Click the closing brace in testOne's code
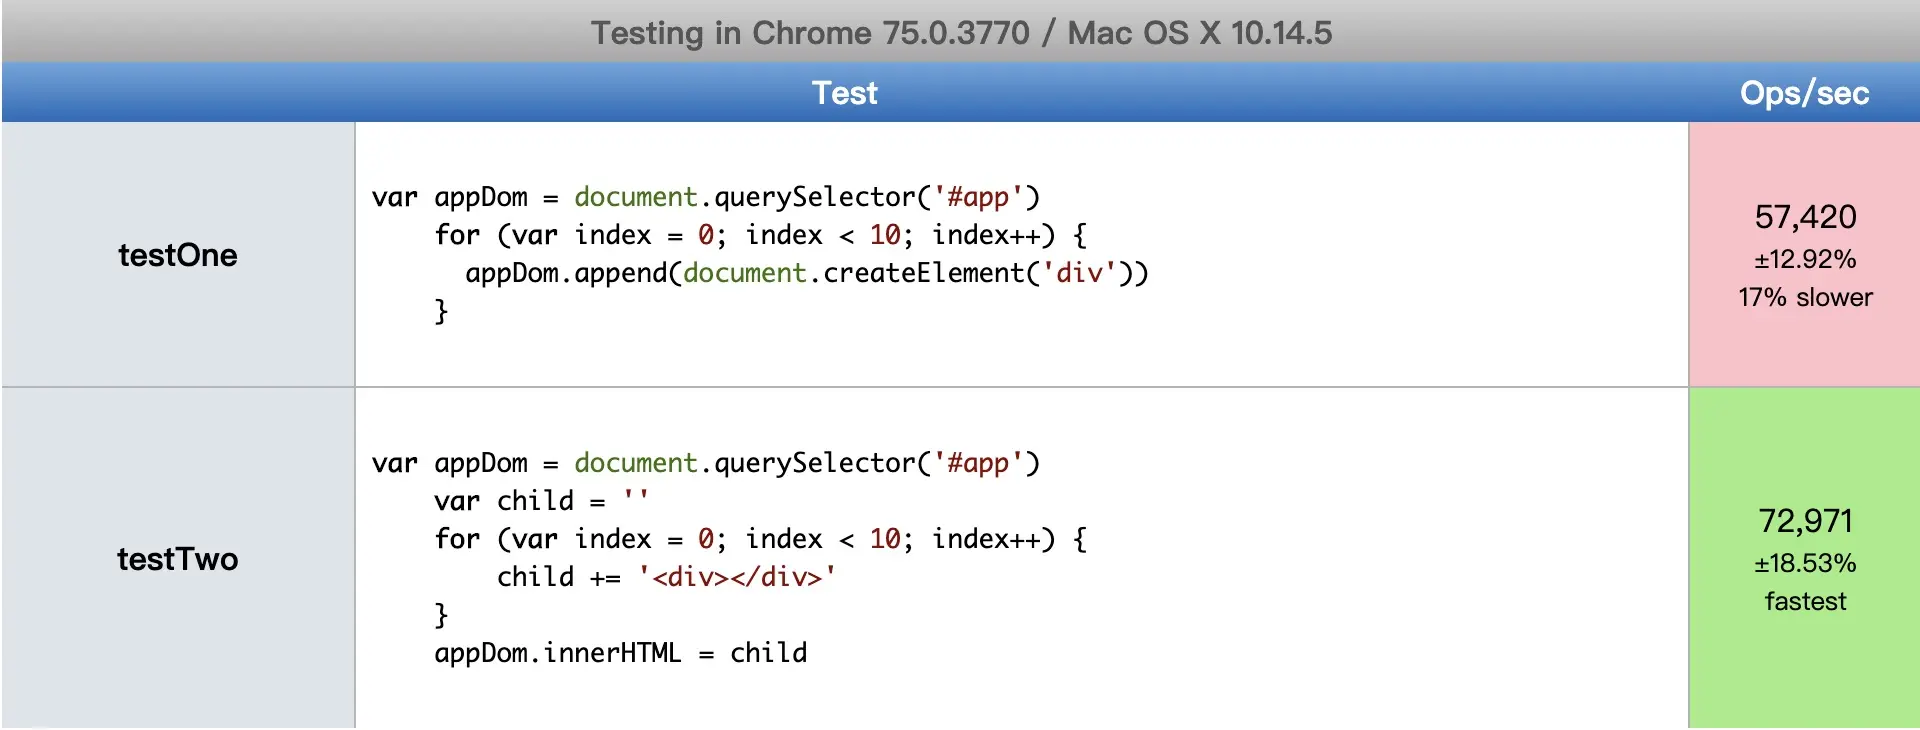This screenshot has width=1920, height=730. click(441, 311)
